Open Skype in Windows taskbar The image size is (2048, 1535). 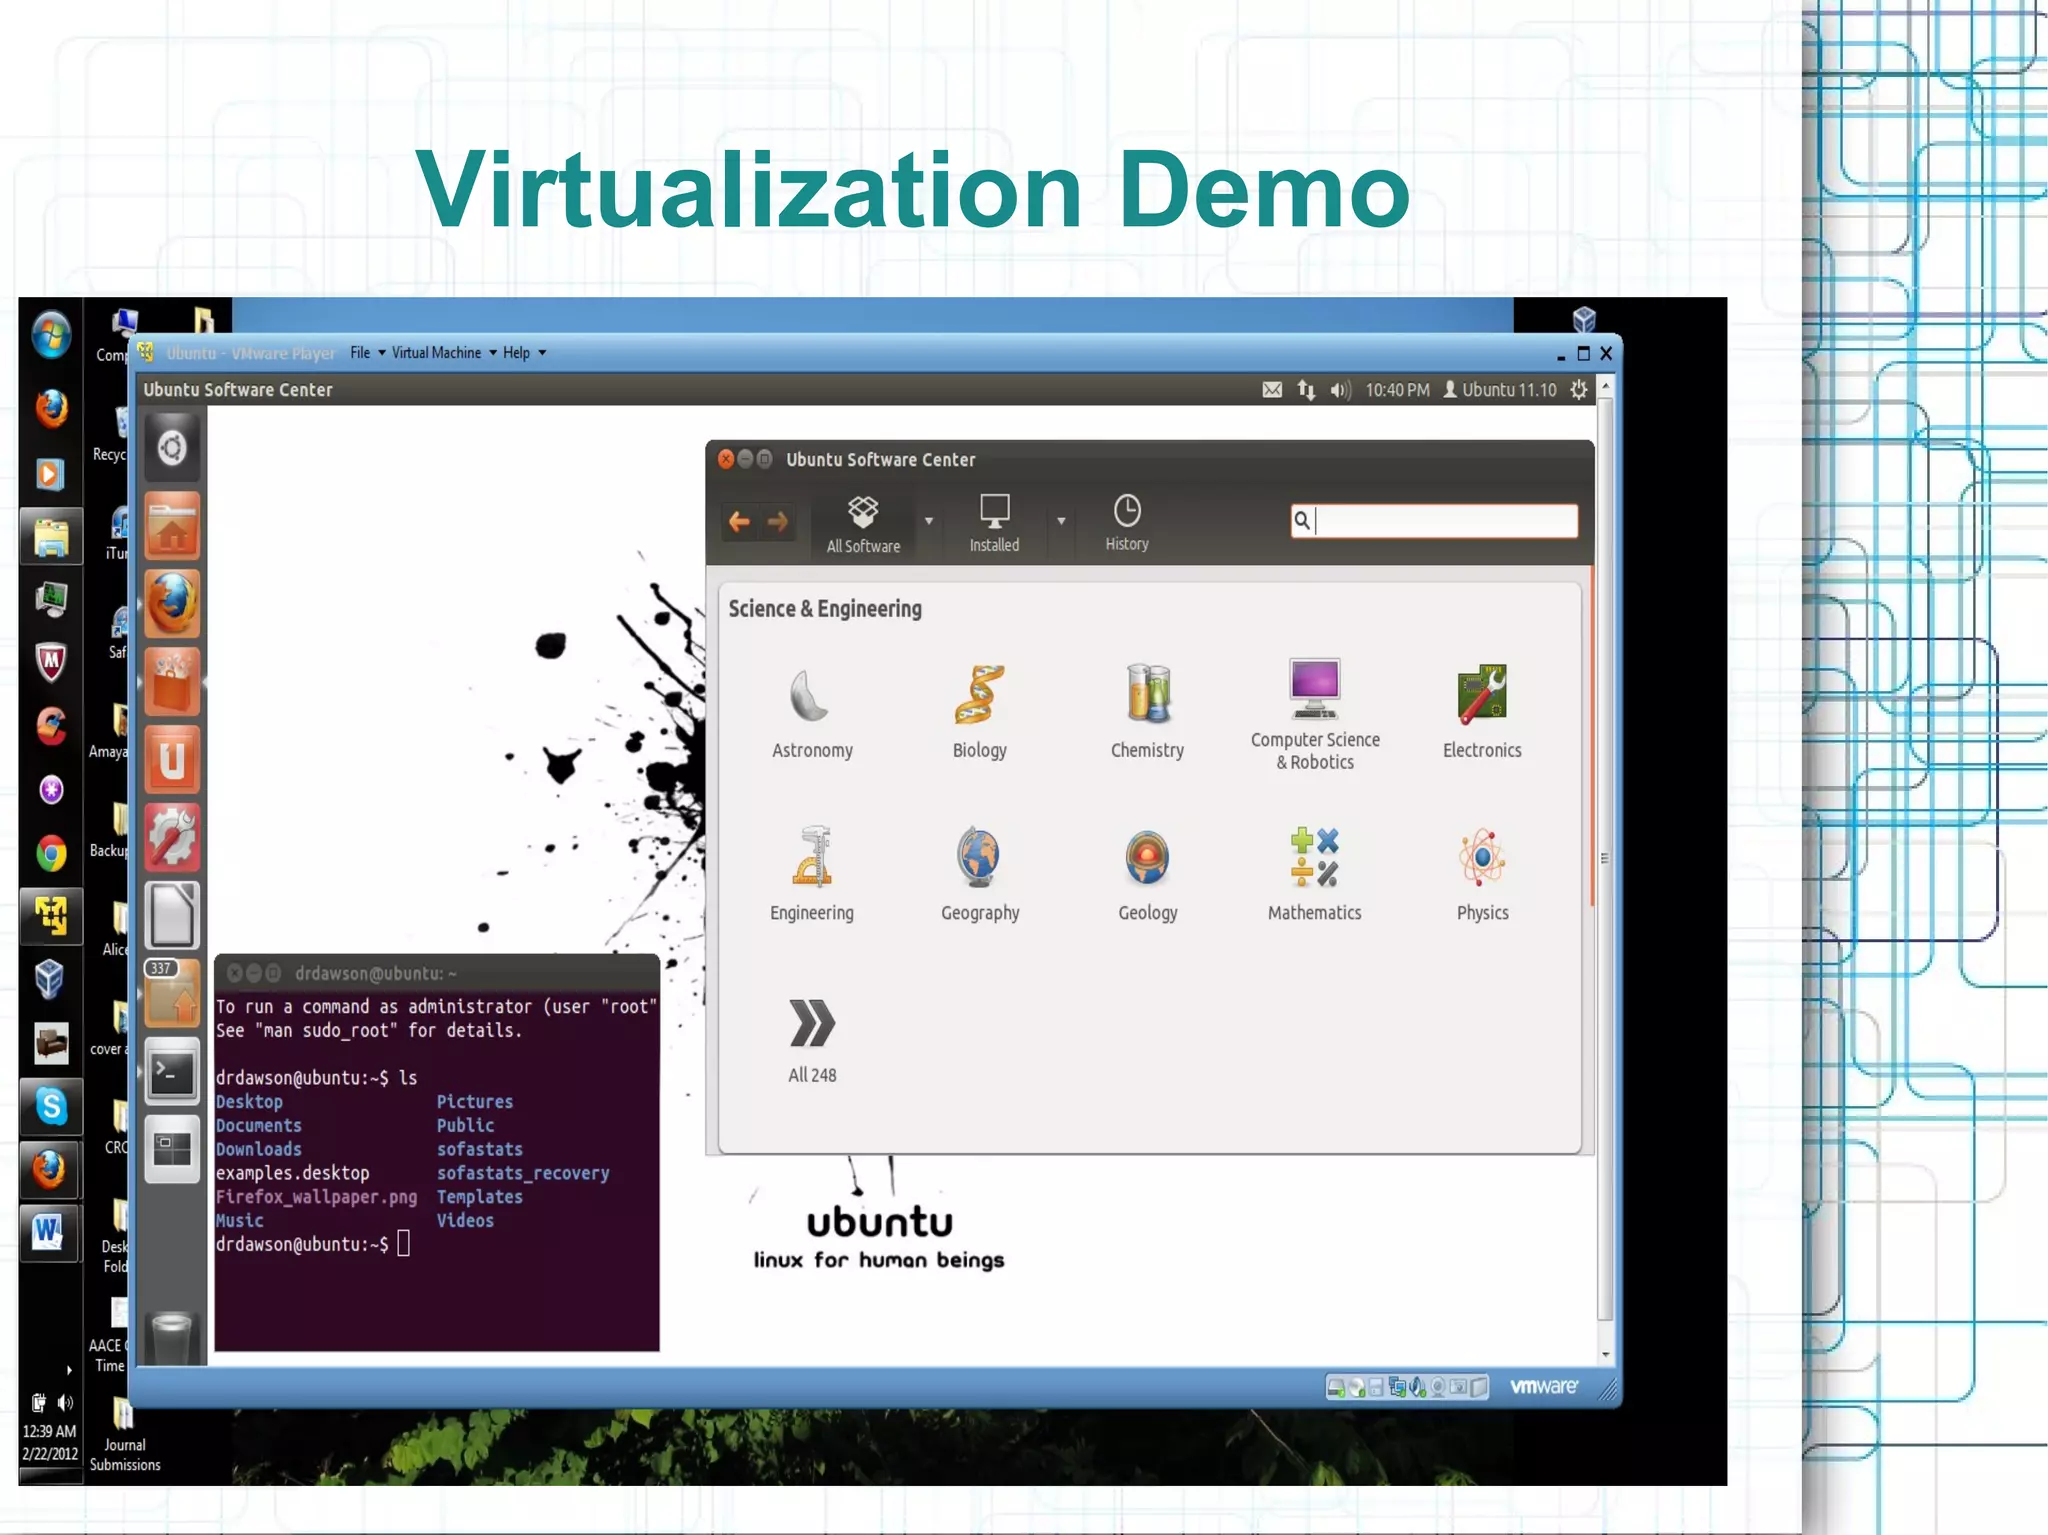pos(51,1106)
